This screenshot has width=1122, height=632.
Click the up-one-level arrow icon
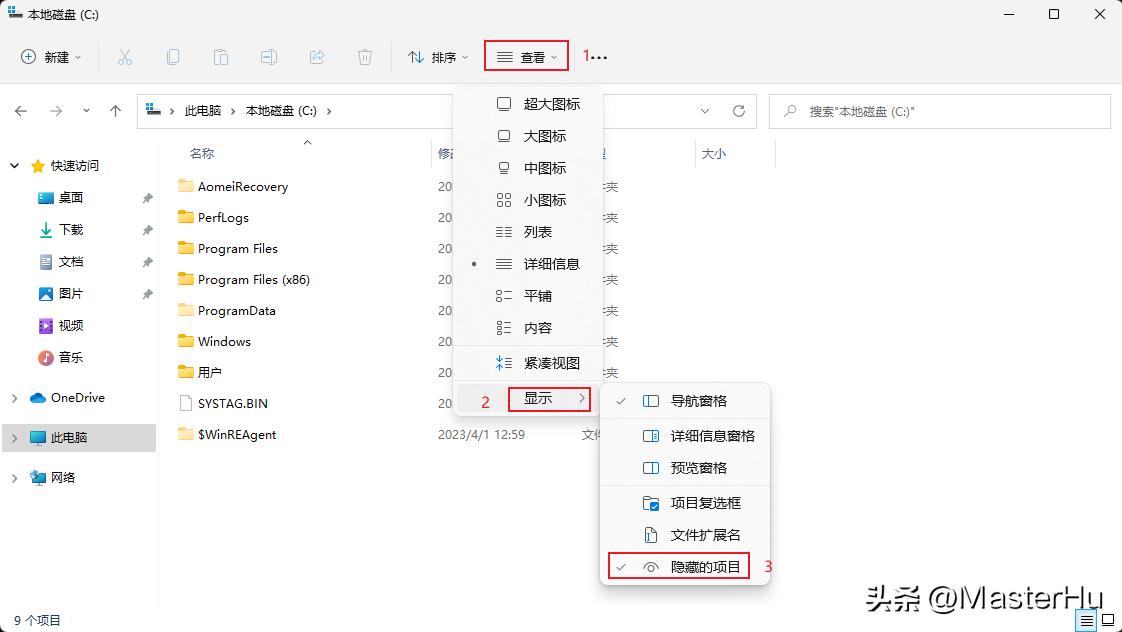pos(115,111)
